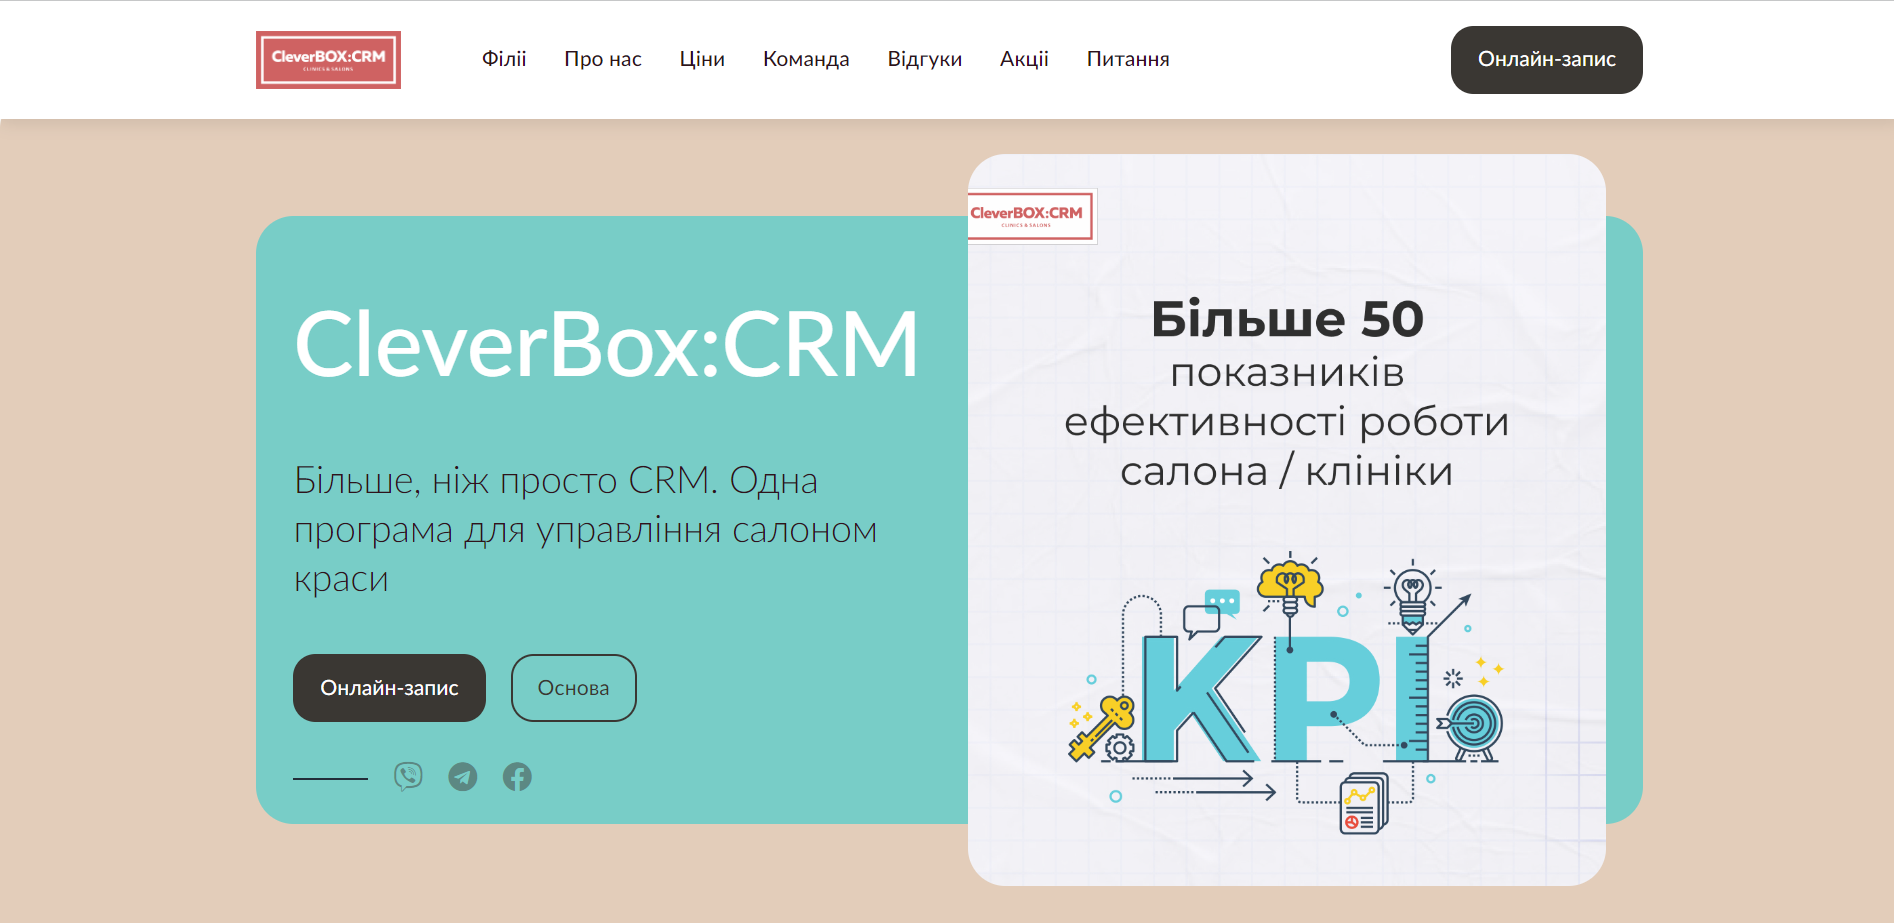
Task: Click the small CleverBOX:CRM logo on promo card
Action: [1032, 215]
